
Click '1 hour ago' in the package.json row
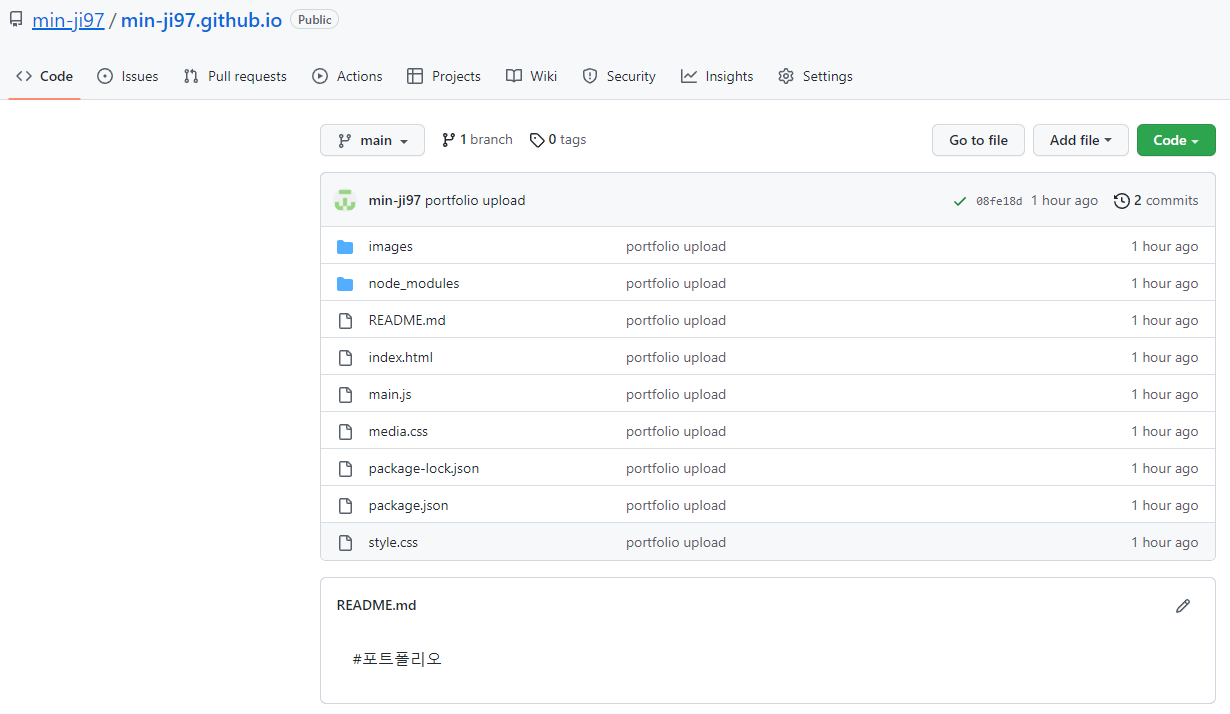[1164, 505]
